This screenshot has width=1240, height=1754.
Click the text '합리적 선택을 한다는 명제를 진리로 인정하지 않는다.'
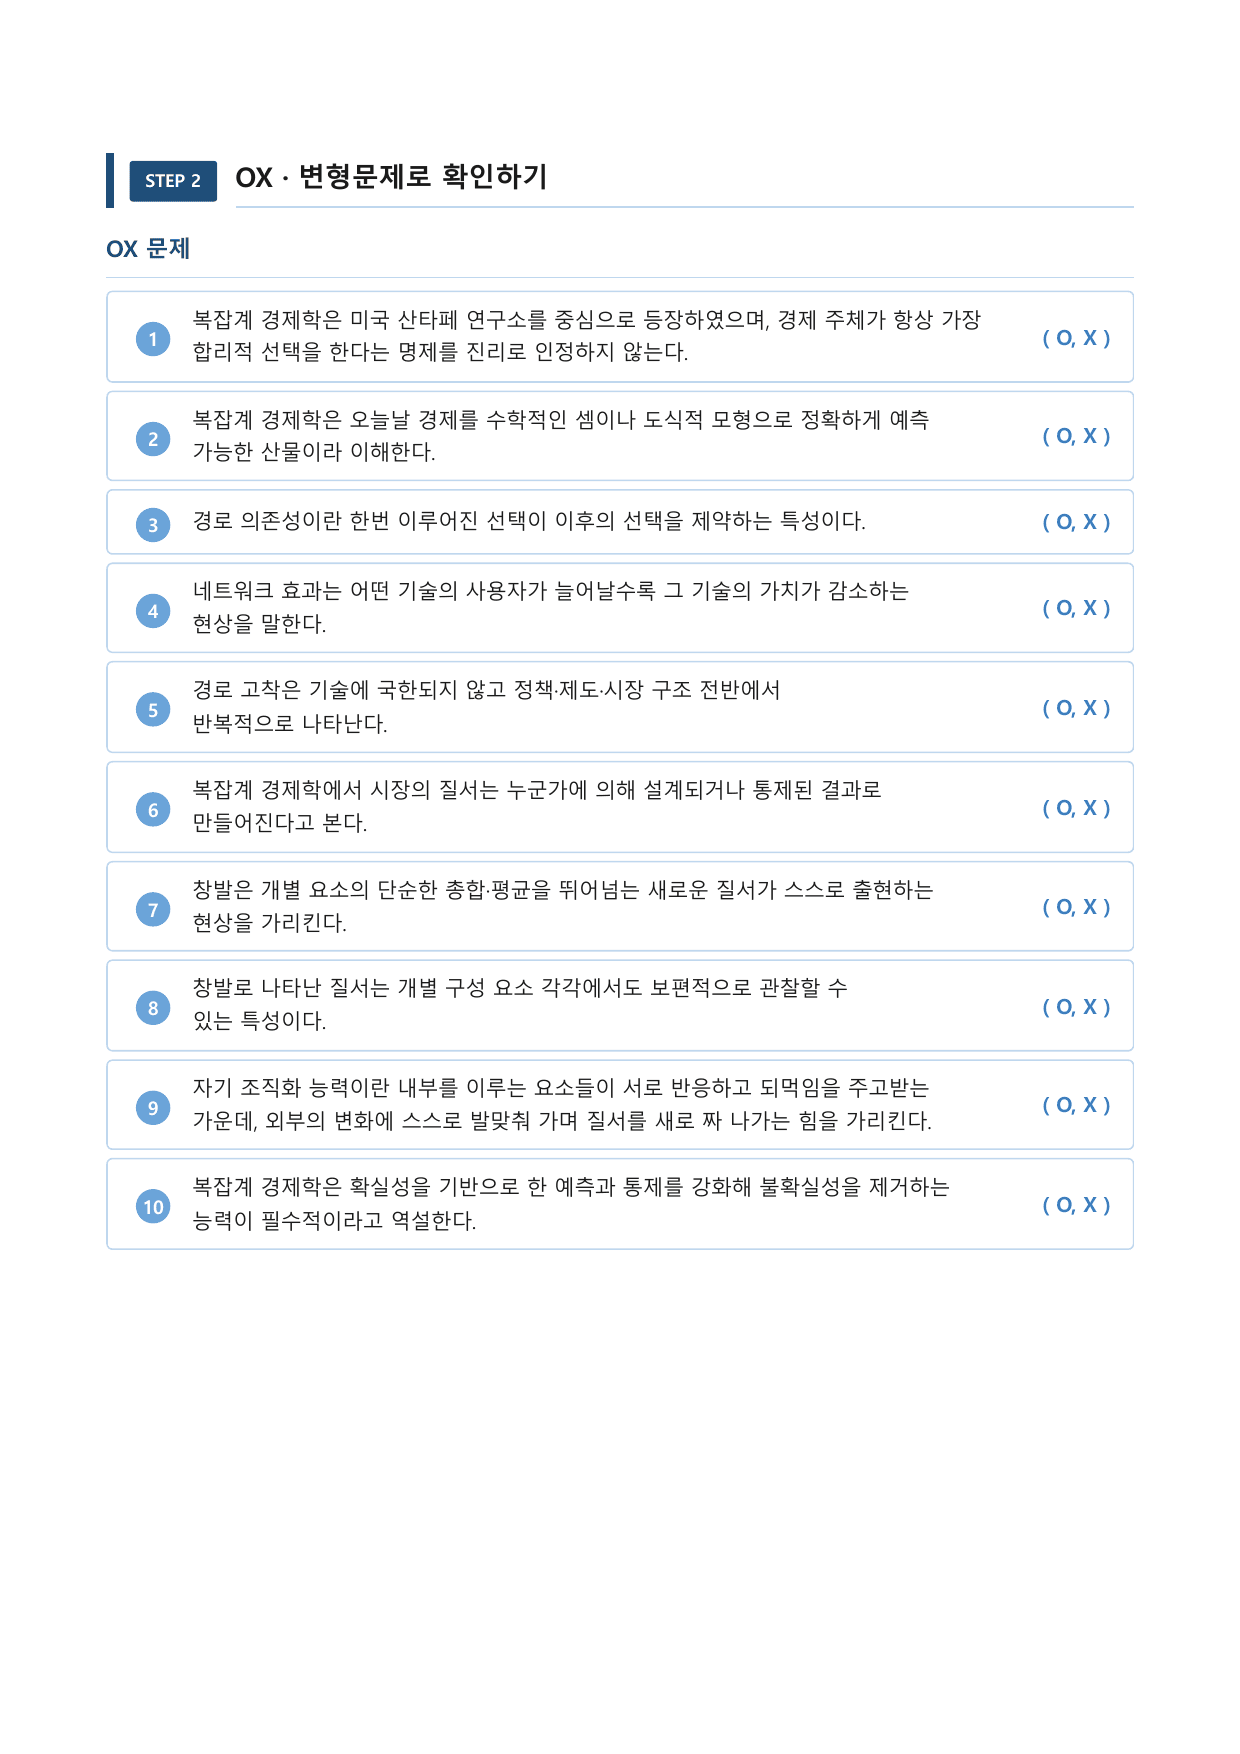coord(440,352)
